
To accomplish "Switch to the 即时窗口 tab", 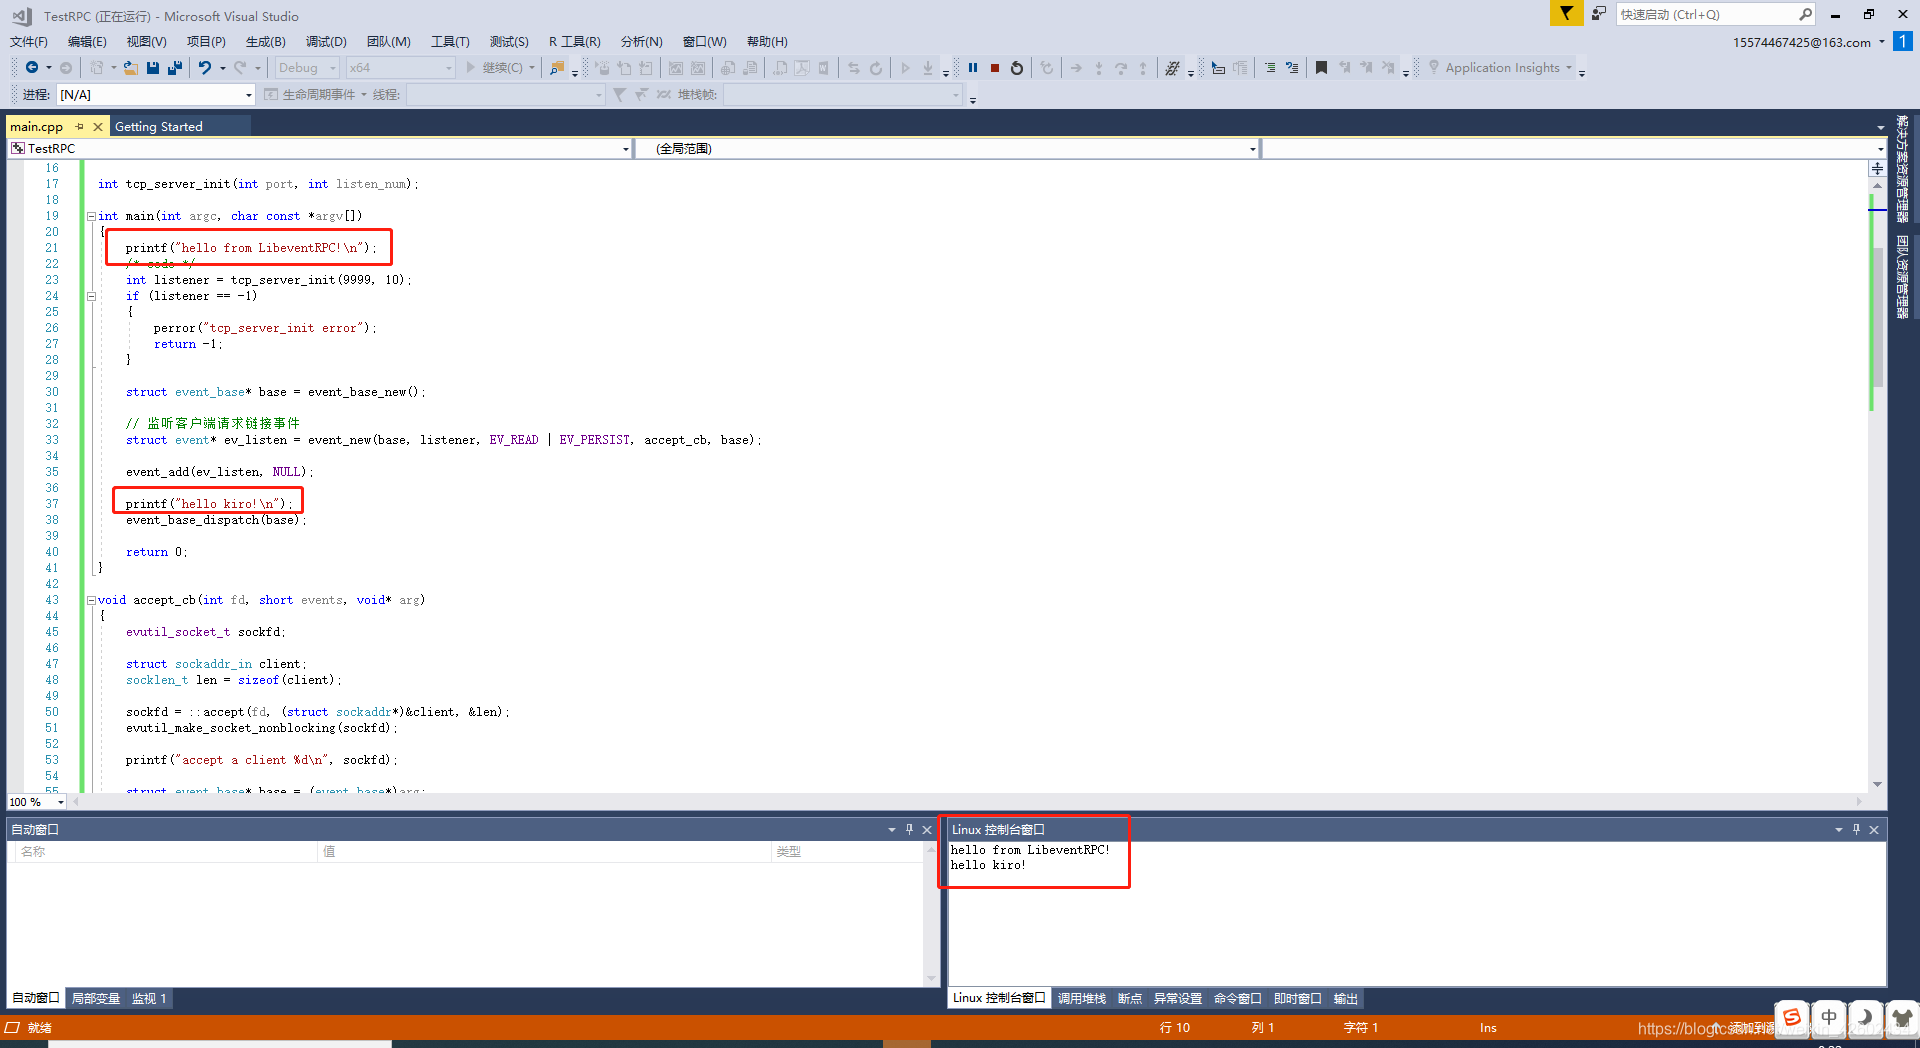I will tap(1298, 999).
